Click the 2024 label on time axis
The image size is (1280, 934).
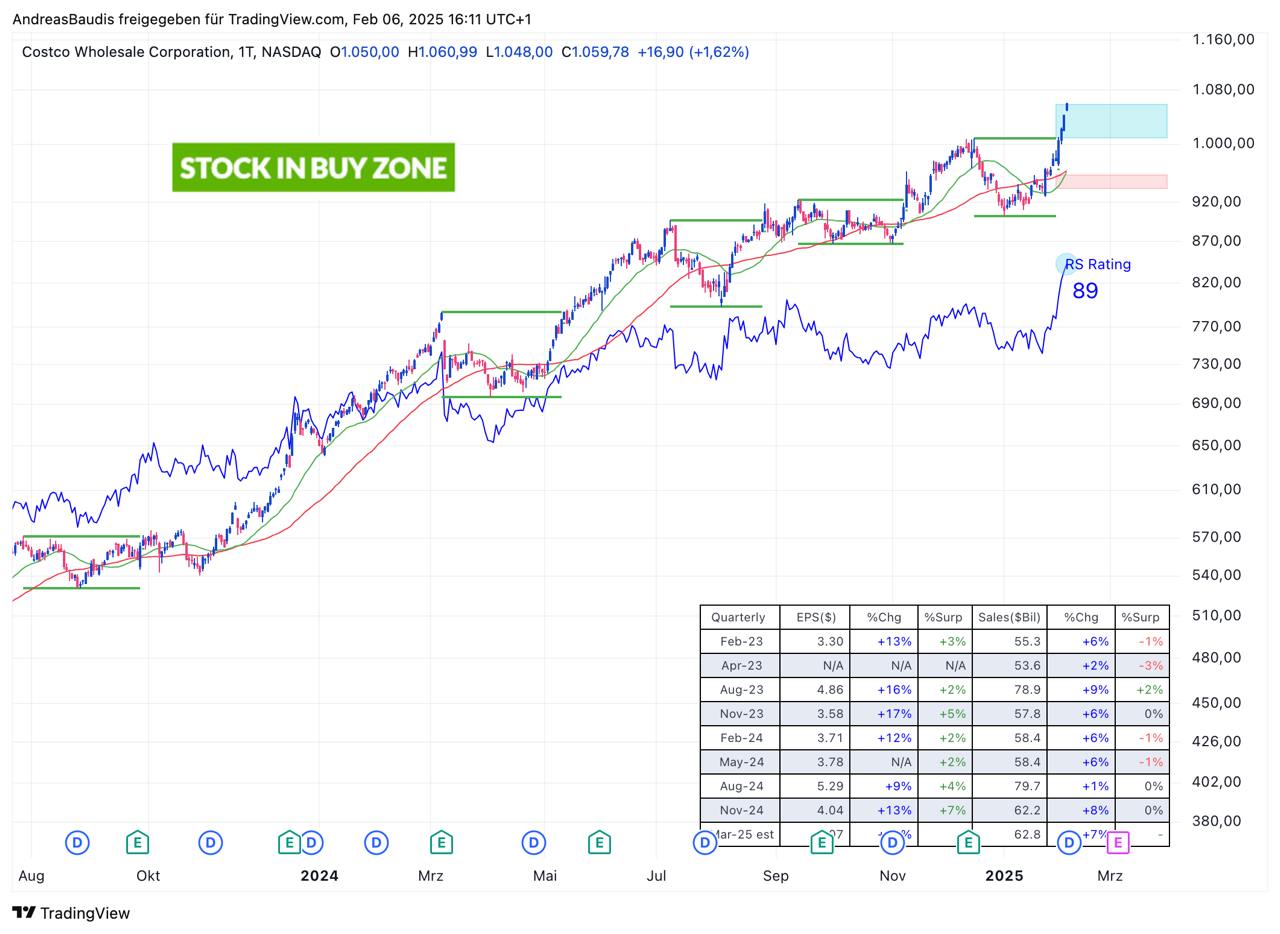tap(319, 876)
